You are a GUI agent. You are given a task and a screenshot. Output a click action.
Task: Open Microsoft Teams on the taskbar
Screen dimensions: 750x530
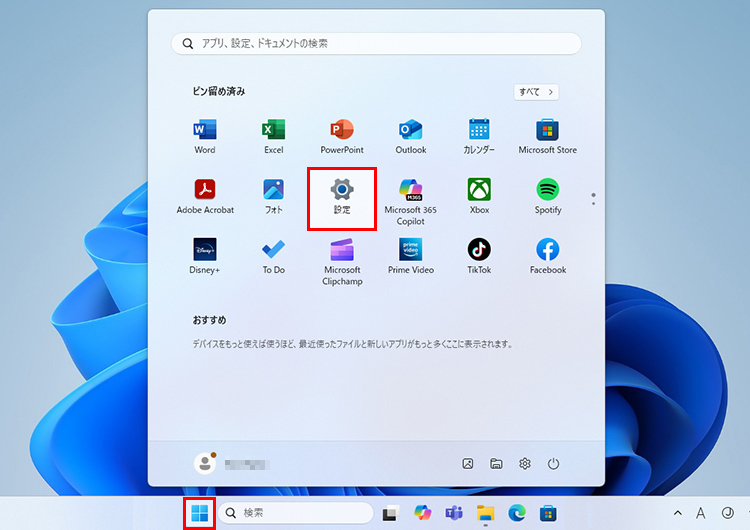pyautogui.click(x=454, y=513)
